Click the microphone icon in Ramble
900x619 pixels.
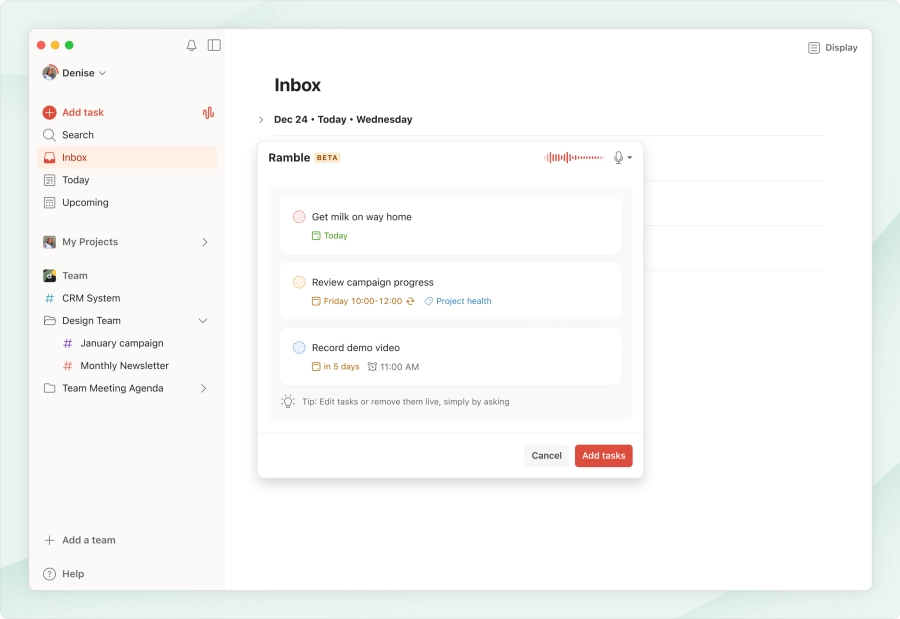619,158
